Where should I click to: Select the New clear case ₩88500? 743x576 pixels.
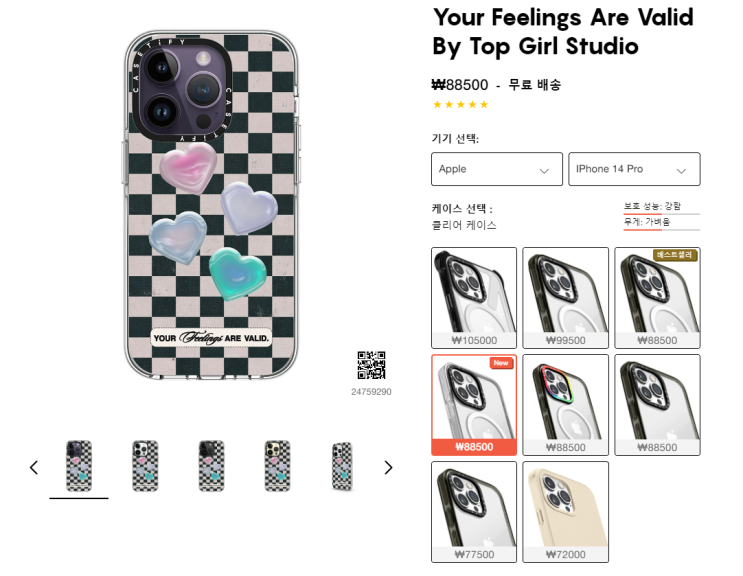pyautogui.click(x=474, y=405)
